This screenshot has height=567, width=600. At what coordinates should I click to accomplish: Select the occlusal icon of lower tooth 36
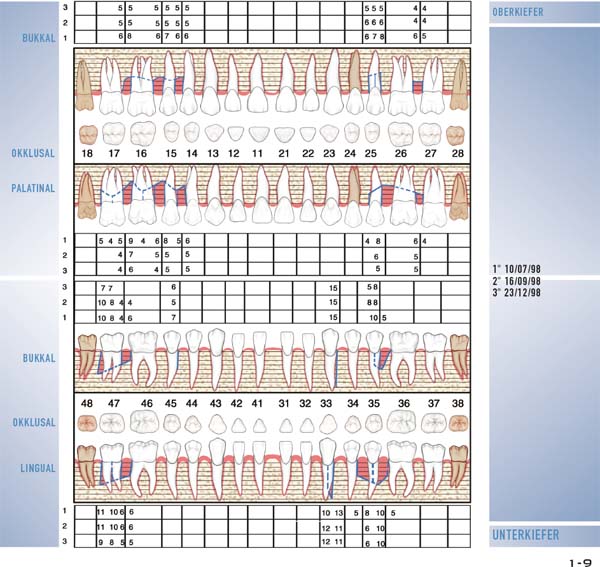tap(405, 425)
